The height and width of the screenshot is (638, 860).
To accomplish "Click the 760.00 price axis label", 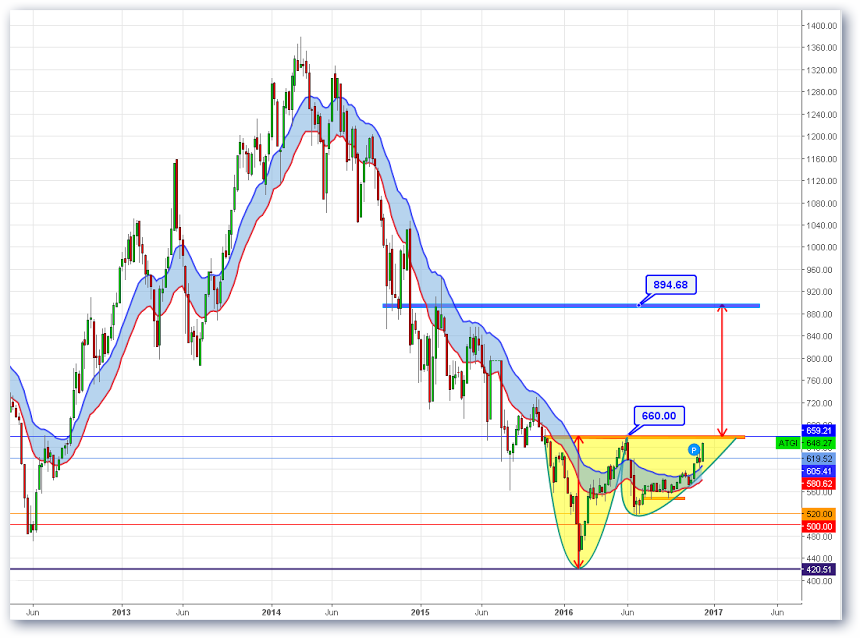I will (x=821, y=381).
